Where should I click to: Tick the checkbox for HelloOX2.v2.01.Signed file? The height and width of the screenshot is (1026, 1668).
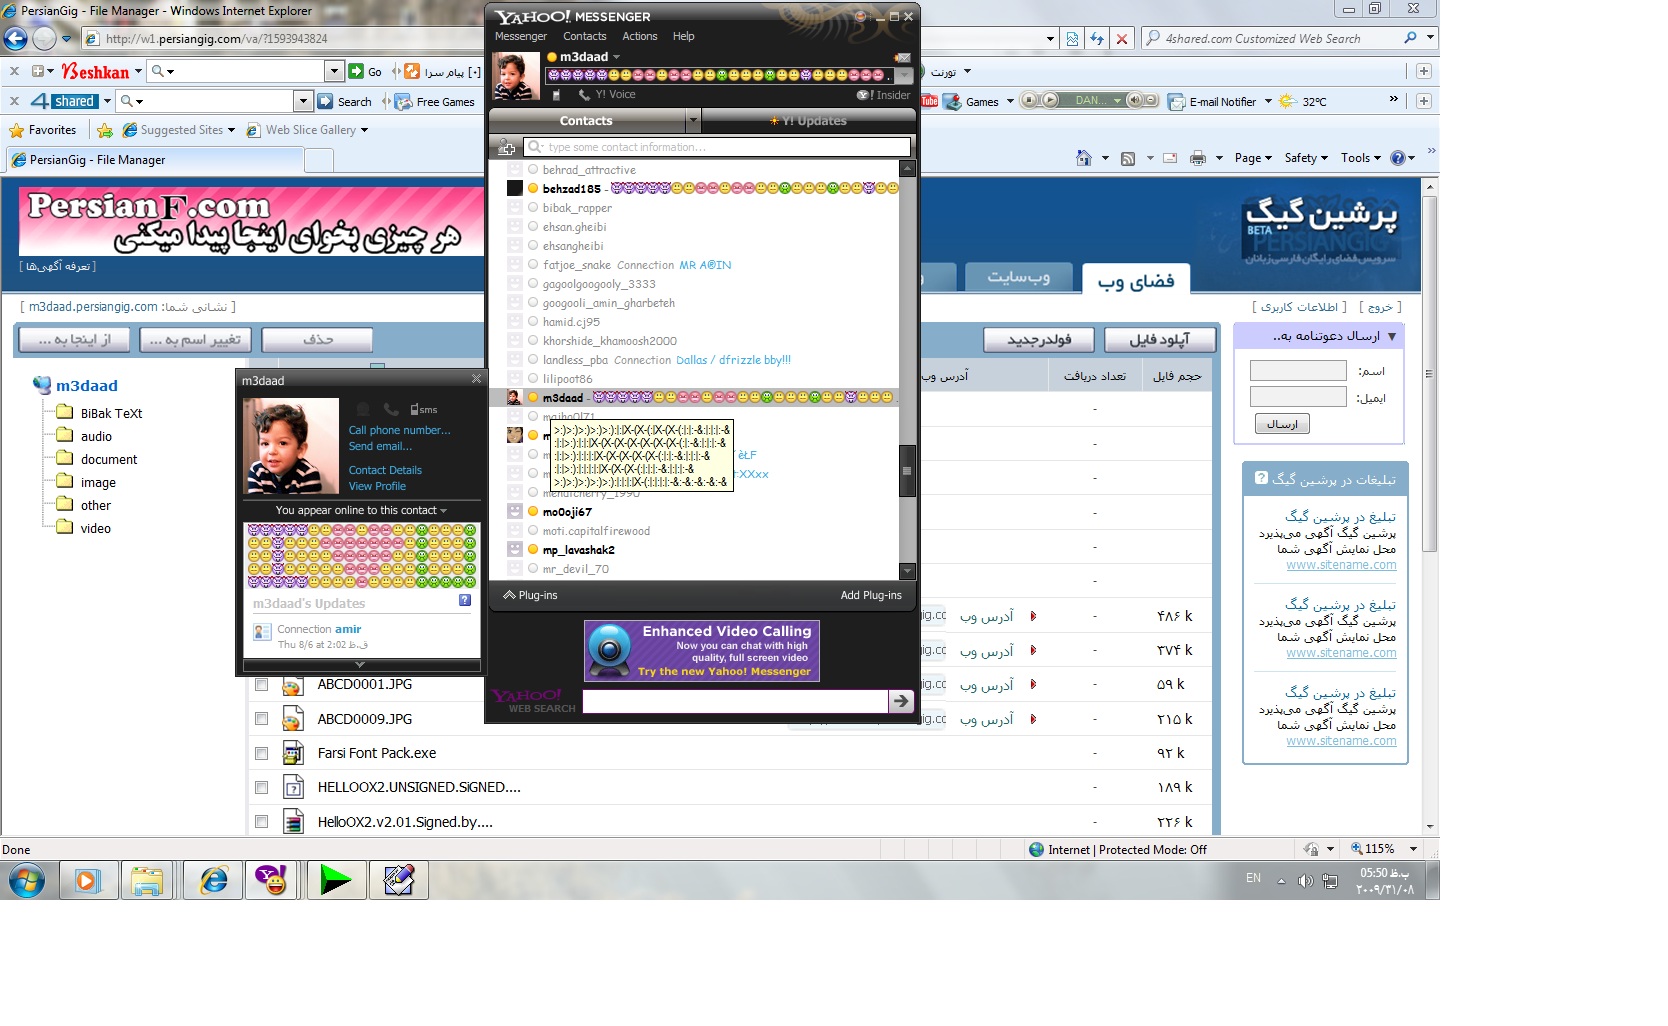coord(261,822)
